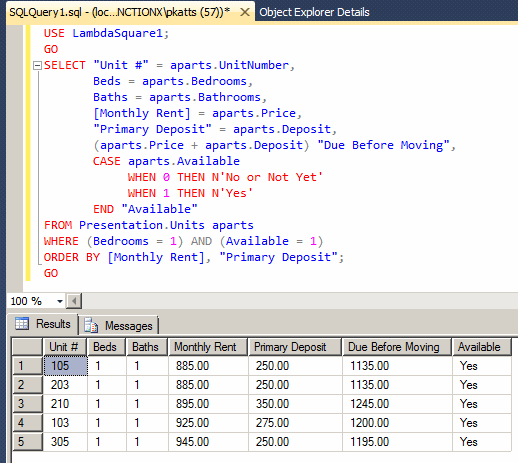
Task: Select the Unit # column header
Action: pos(65,347)
